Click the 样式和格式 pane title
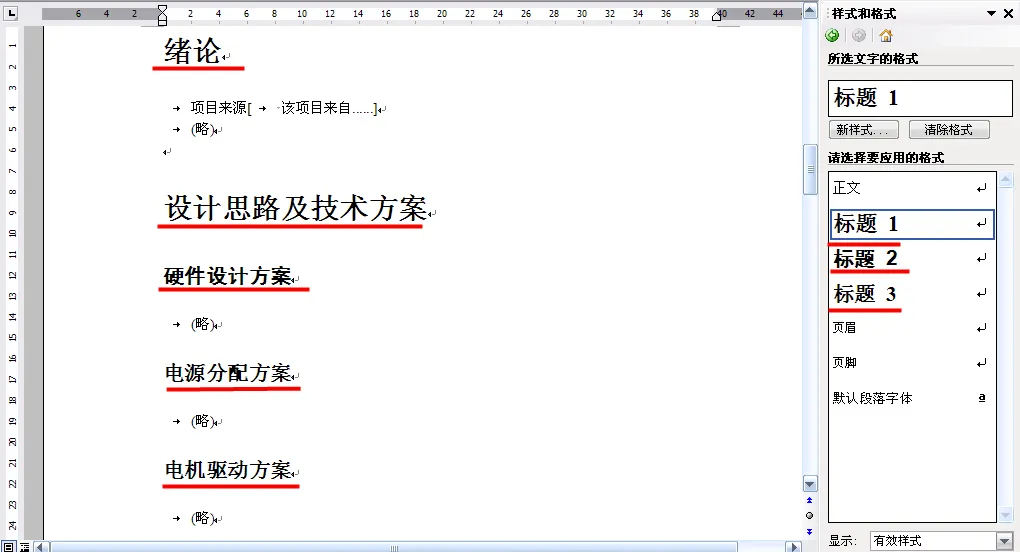 click(x=864, y=14)
